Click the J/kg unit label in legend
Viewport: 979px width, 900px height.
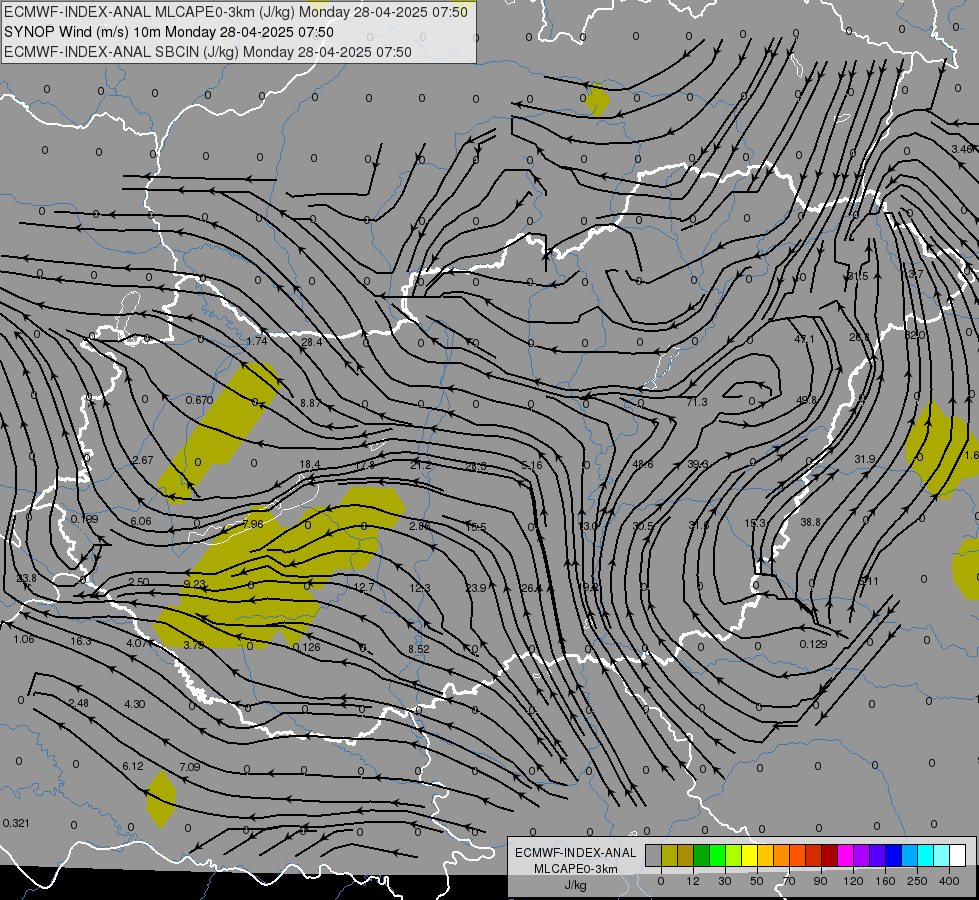click(576, 885)
